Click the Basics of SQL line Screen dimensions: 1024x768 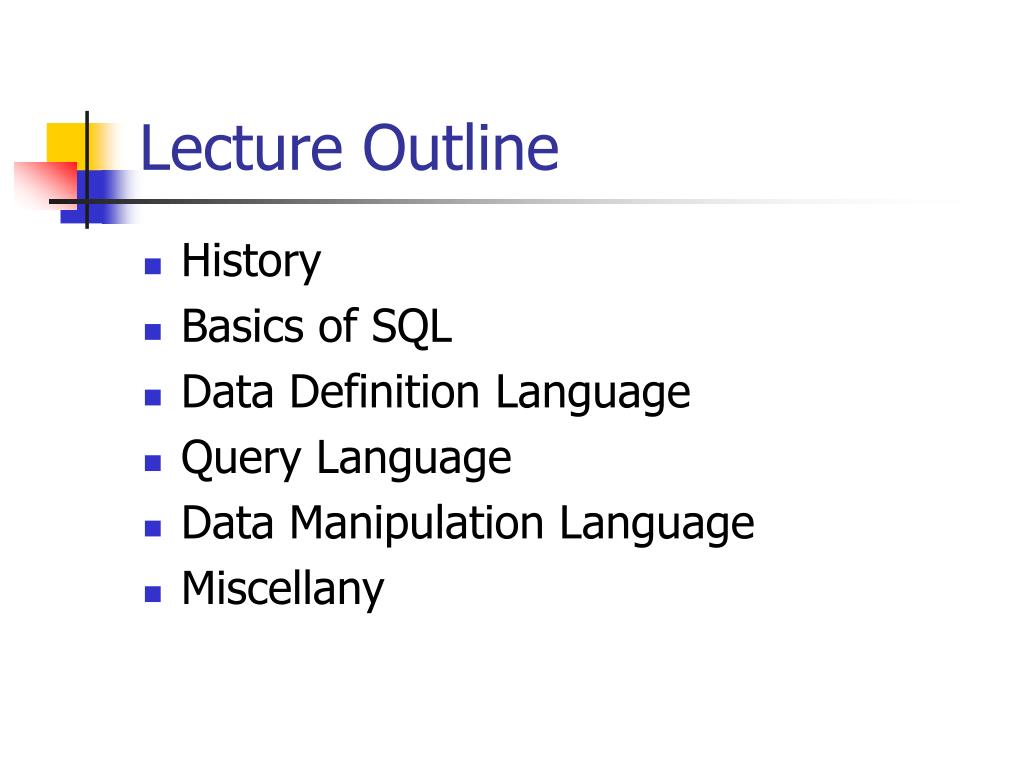point(317,326)
